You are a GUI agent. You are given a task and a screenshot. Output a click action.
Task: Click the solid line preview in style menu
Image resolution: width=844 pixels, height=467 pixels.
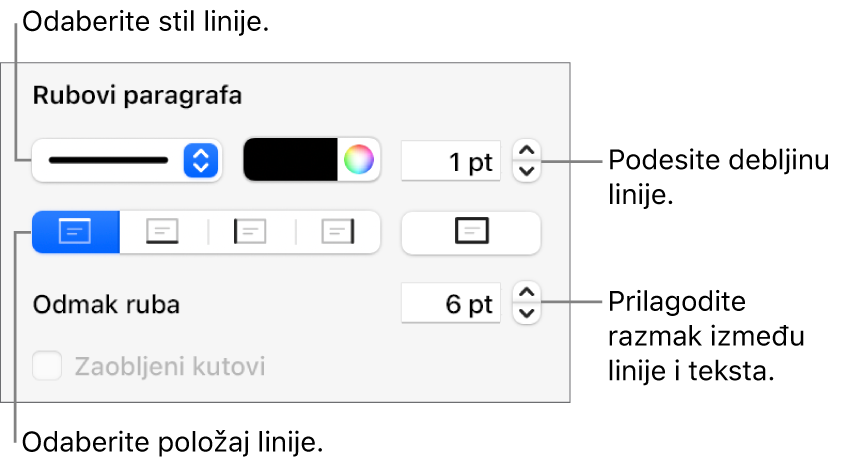coord(108,160)
